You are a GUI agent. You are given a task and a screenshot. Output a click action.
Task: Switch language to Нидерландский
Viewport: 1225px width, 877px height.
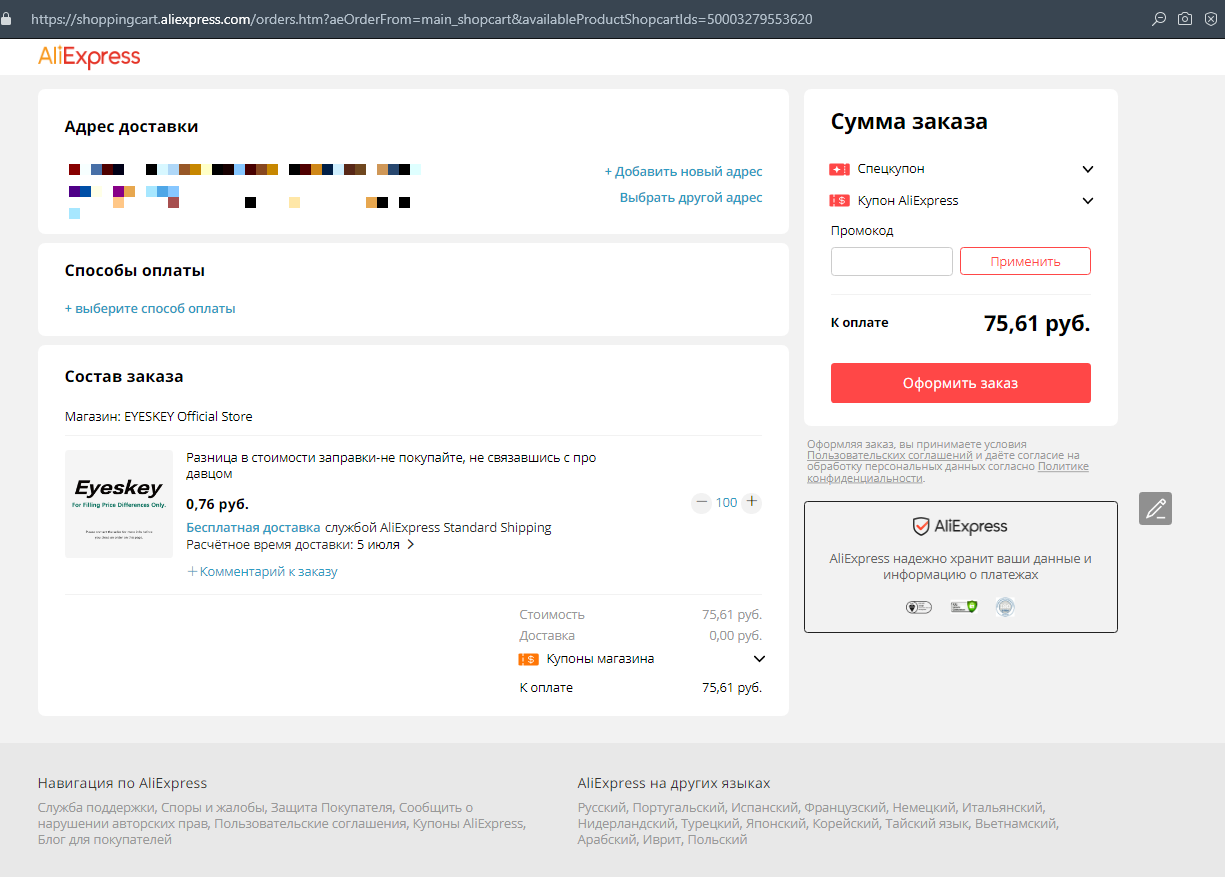[x=625, y=824]
